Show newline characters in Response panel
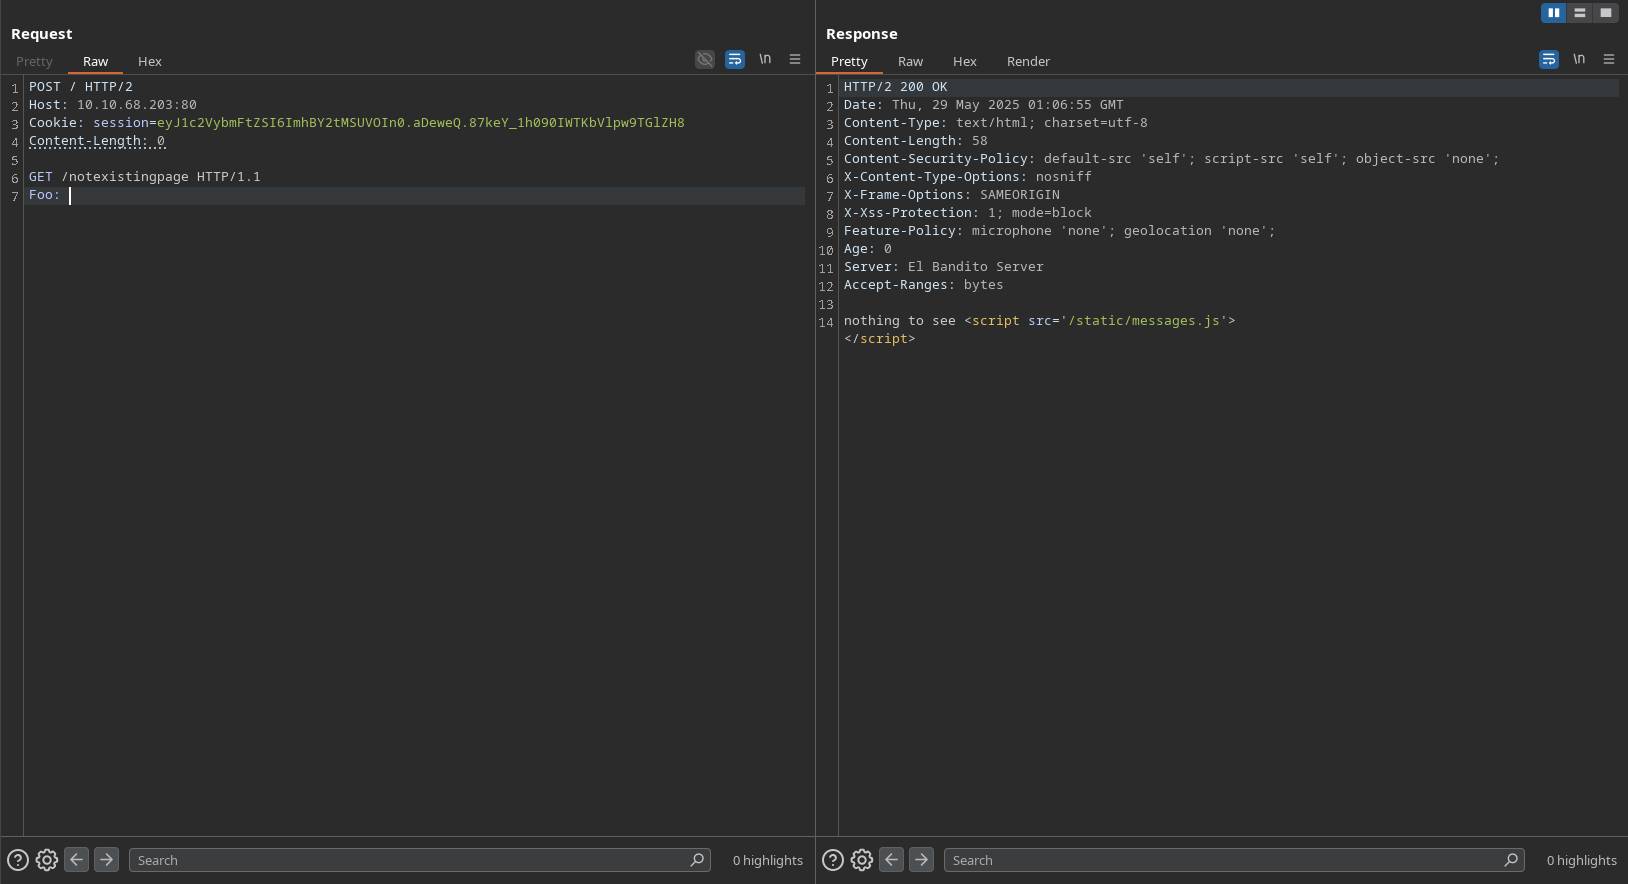This screenshot has width=1628, height=884. click(x=1579, y=60)
